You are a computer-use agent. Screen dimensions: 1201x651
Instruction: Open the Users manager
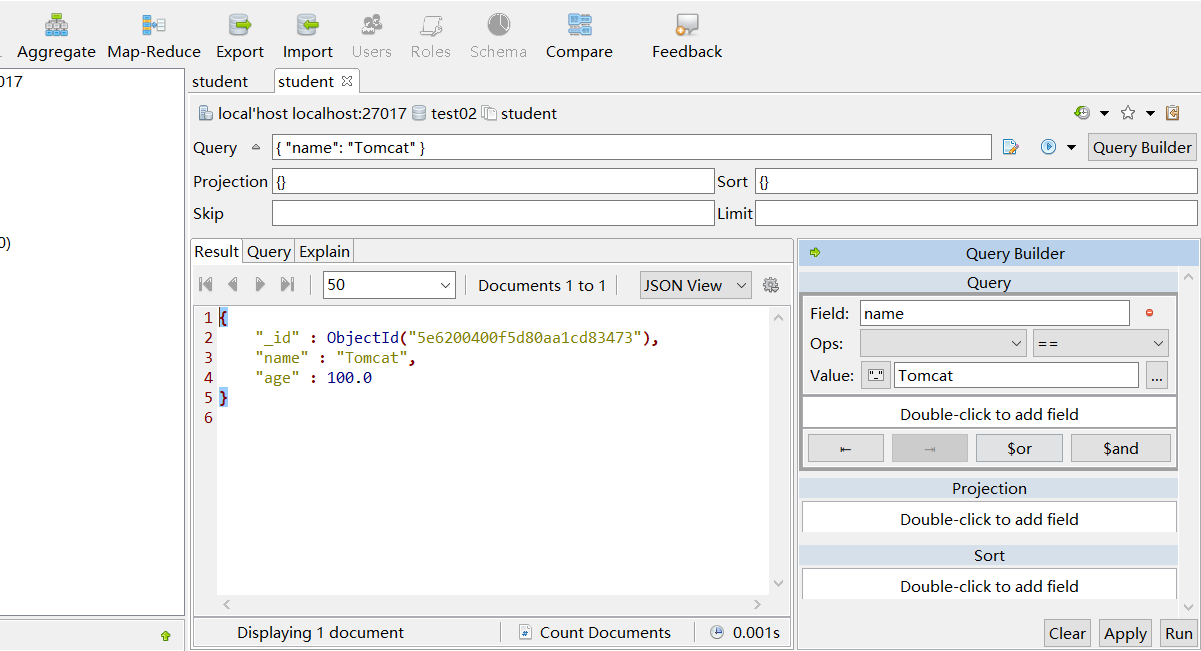coord(372,37)
